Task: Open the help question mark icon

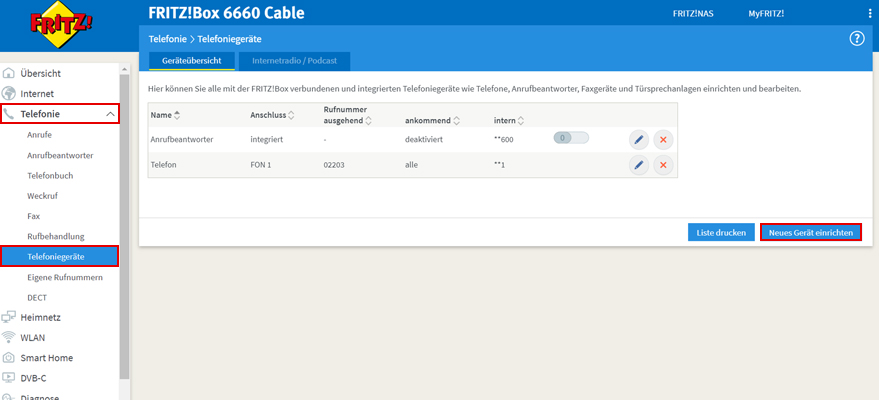Action: click(856, 38)
